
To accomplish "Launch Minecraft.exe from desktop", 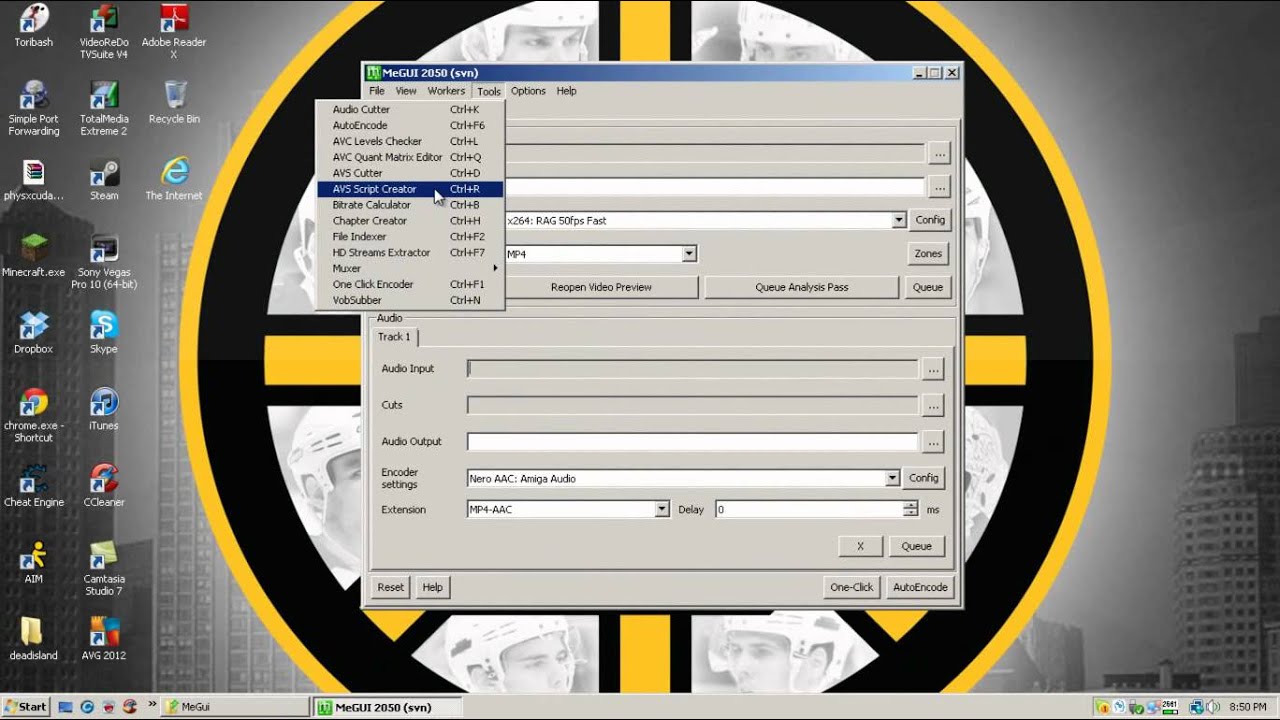I will tap(33, 256).
